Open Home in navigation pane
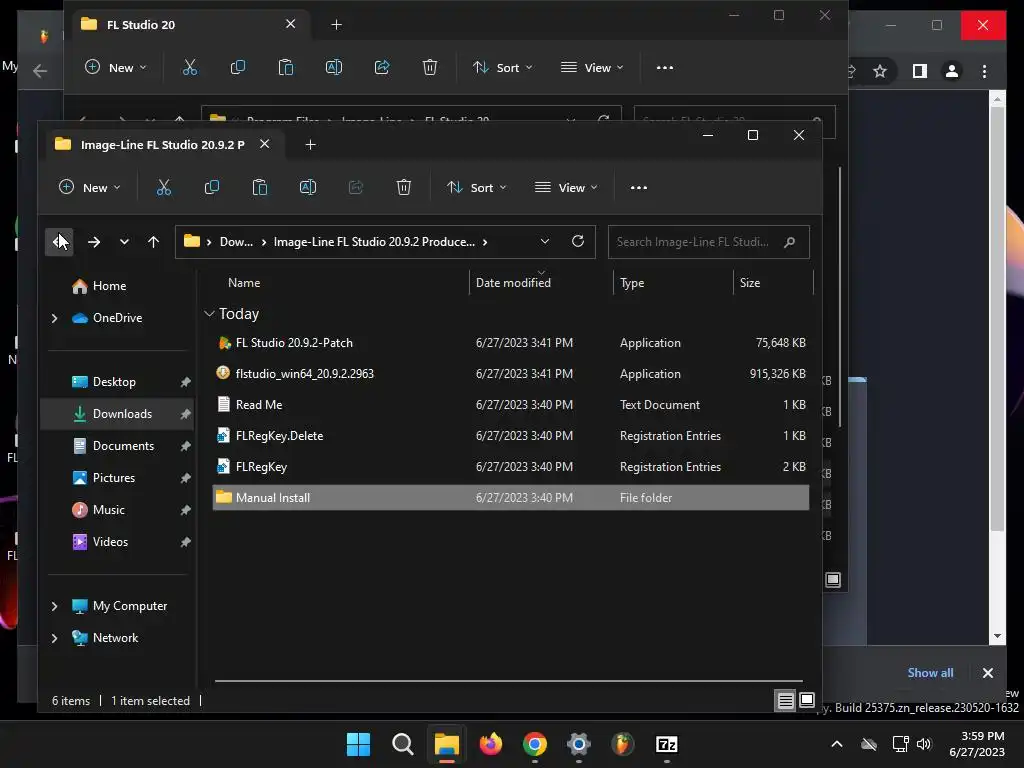The width and height of the screenshot is (1024, 768). [x=109, y=286]
